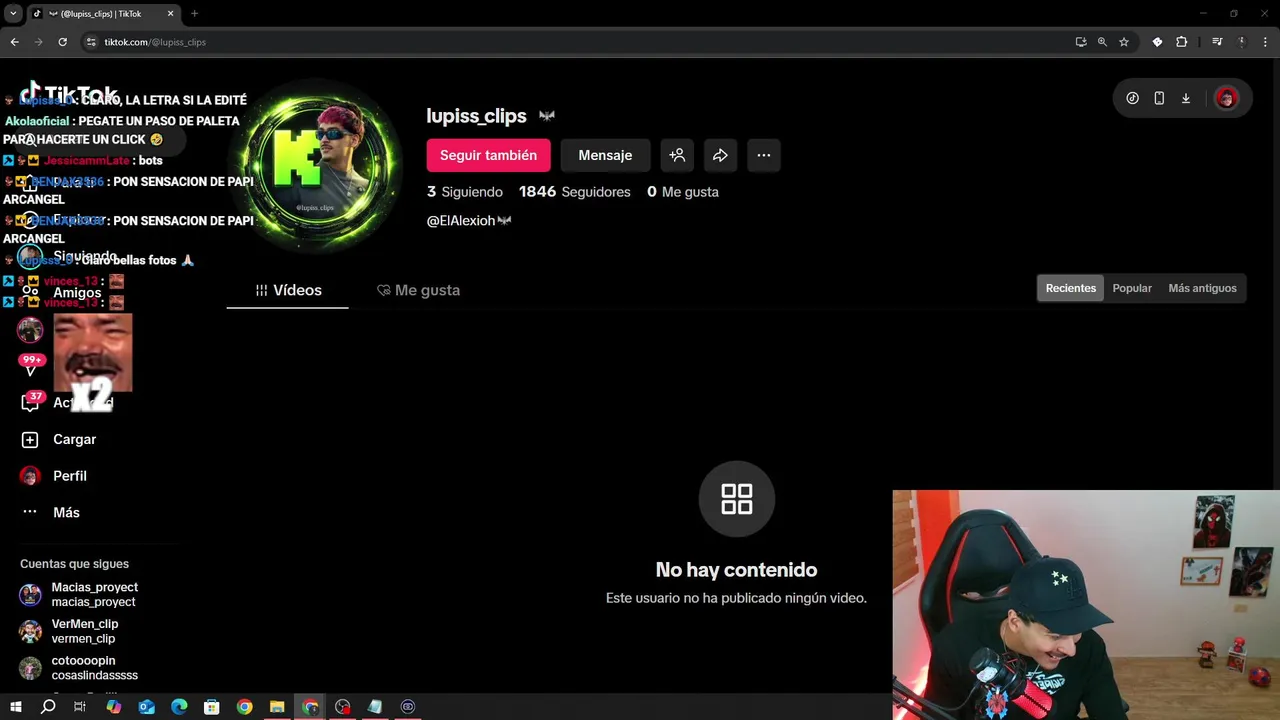1280x720 pixels.
Task: Open the Mensaje button on profile
Action: click(x=605, y=155)
